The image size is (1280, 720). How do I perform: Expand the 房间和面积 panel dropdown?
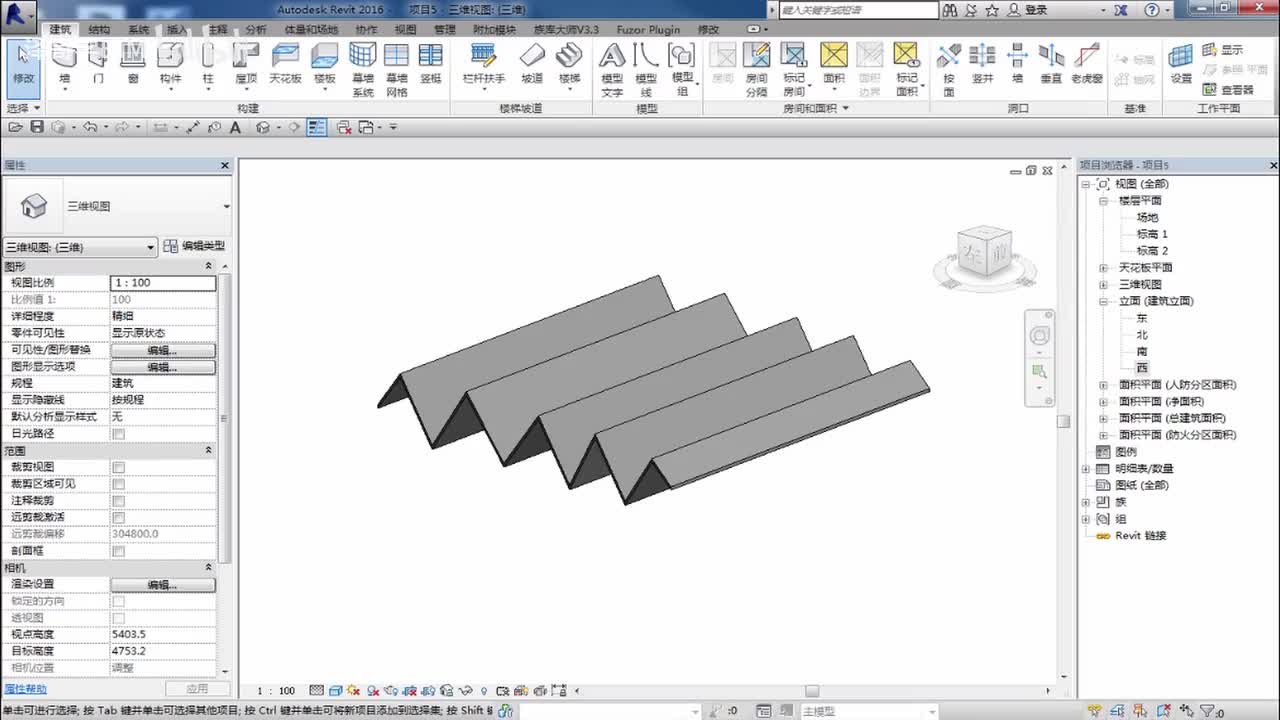pyautogui.click(x=845, y=108)
